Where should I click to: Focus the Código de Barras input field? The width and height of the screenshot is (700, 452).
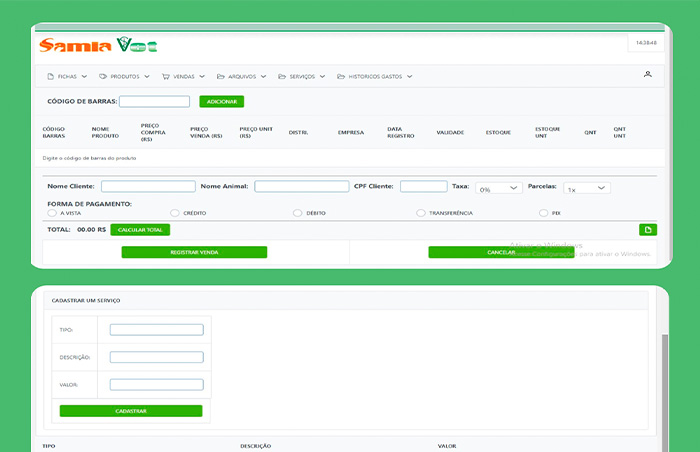154,102
